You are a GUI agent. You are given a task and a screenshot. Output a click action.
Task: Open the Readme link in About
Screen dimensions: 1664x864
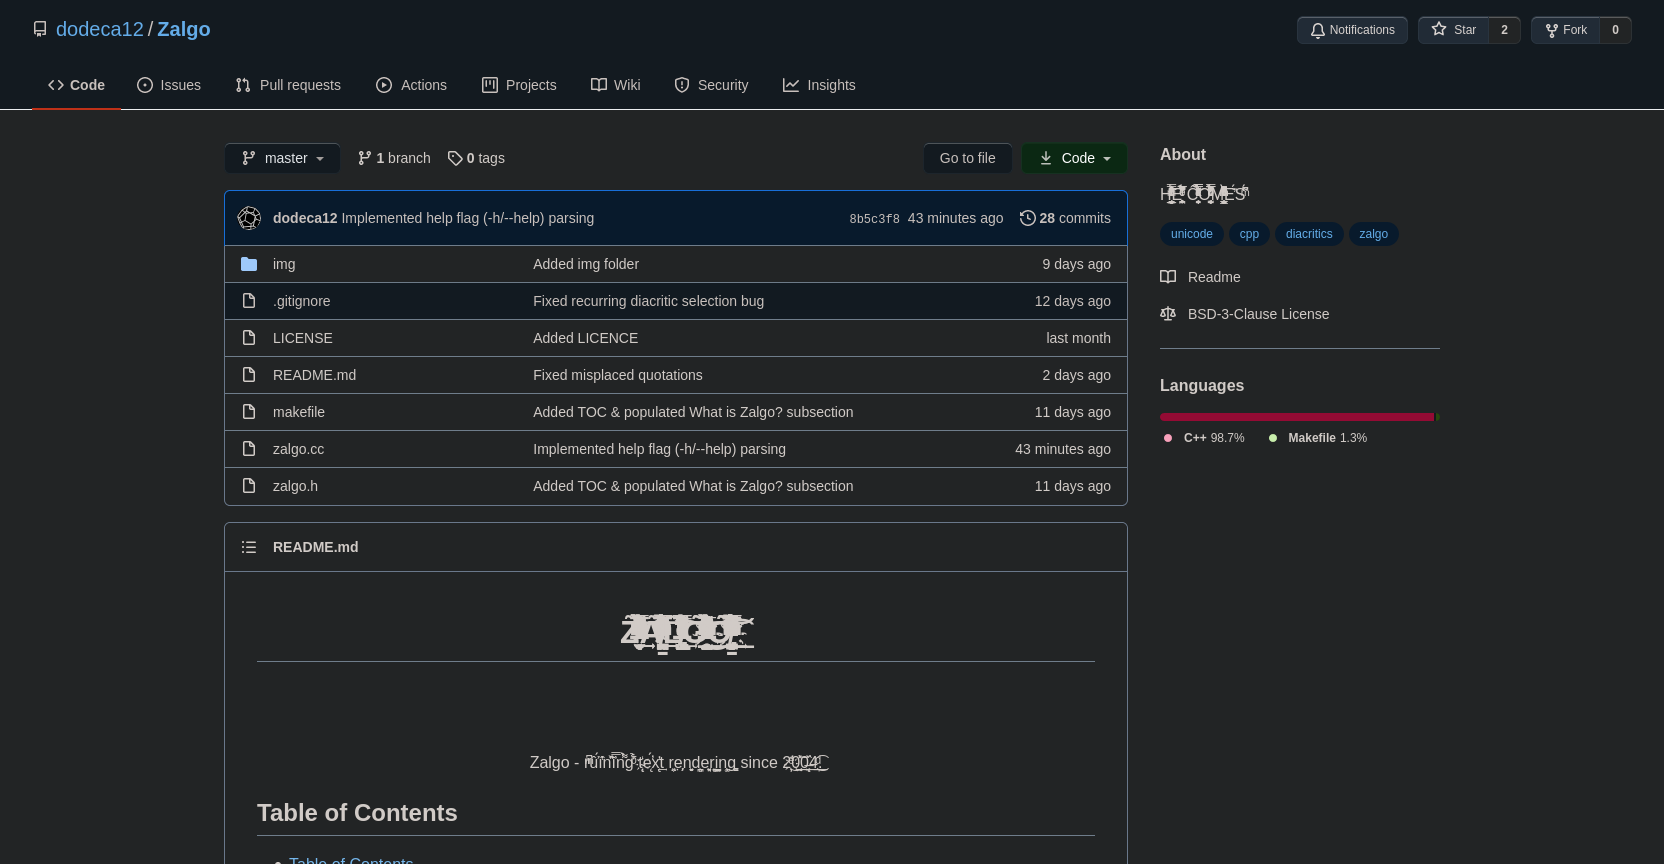pos(1200,277)
